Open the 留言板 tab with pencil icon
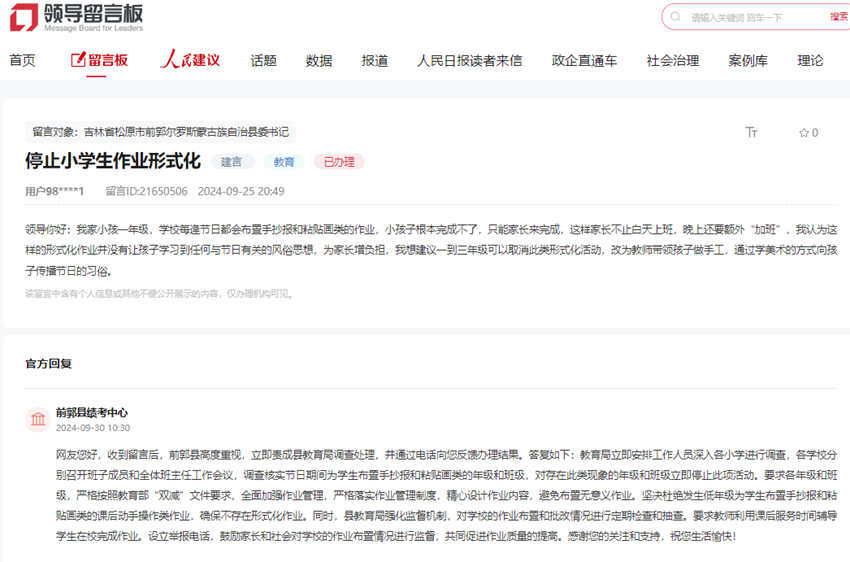The image size is (850, 562). [x=100, y=60]
